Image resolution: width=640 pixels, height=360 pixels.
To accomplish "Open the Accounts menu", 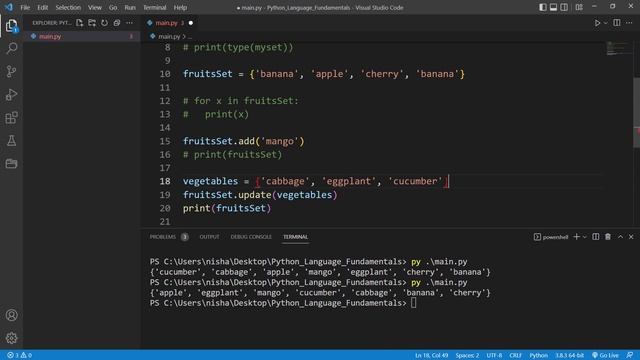I will pyautogui.click(x=11, y=315).
